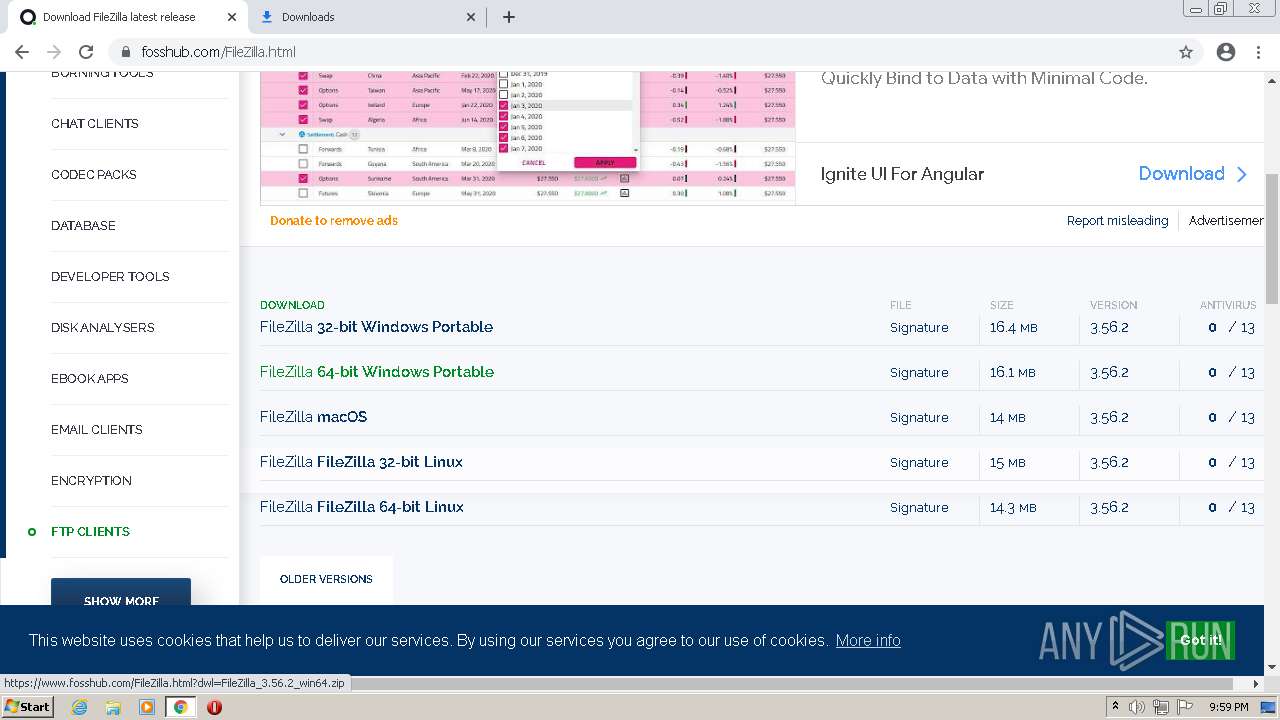Open a new tab with plus icon
Image resolution: width=1280 pixels, height=720 pixels.
tap(509, 17)
